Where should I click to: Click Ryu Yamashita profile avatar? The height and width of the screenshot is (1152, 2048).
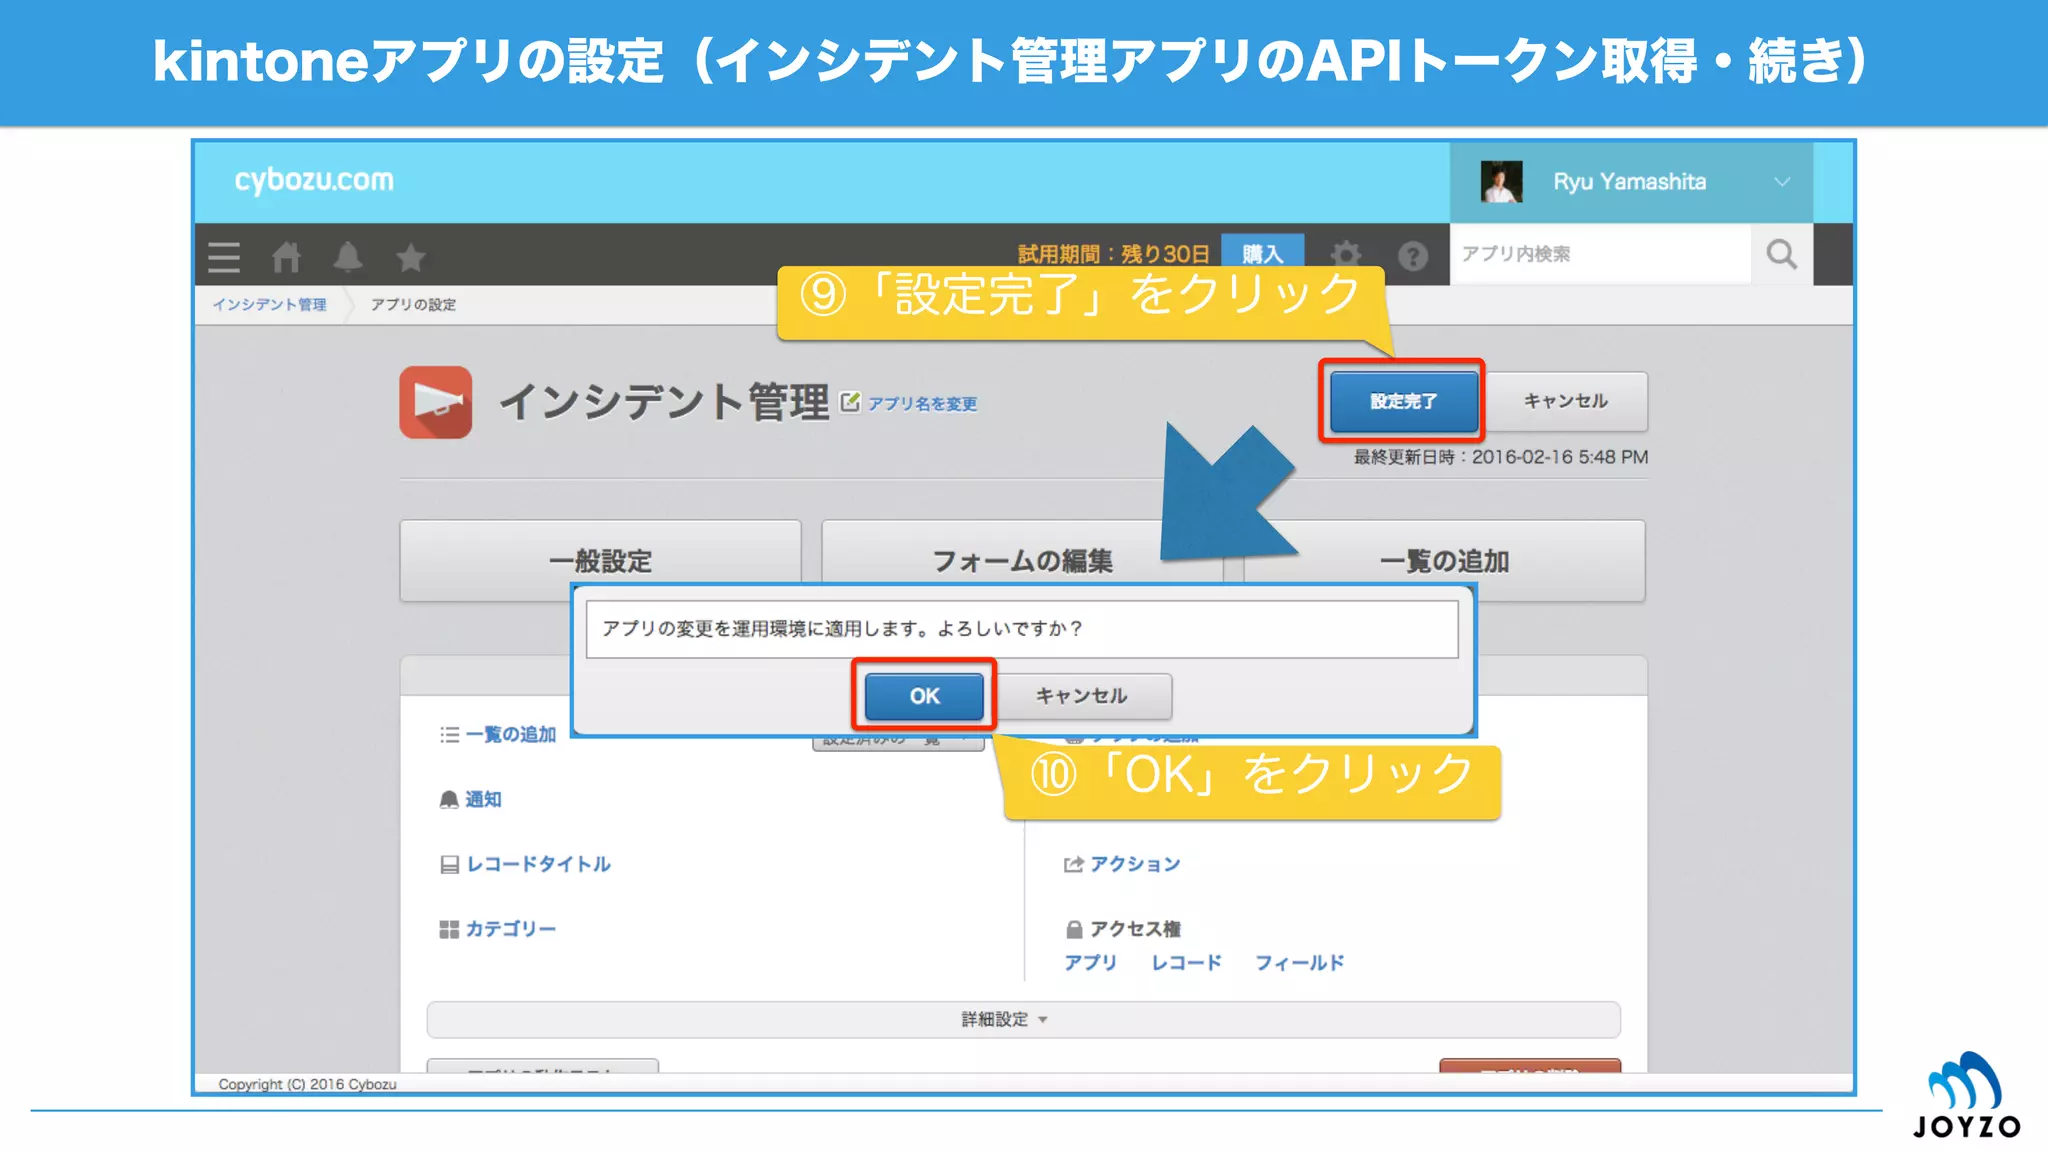pos(1501,182)
